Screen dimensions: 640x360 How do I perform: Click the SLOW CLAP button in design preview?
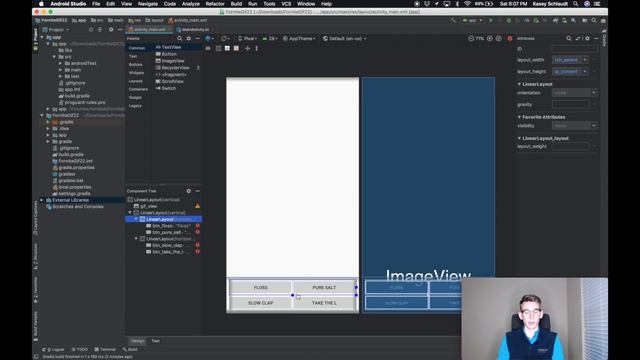261,303
